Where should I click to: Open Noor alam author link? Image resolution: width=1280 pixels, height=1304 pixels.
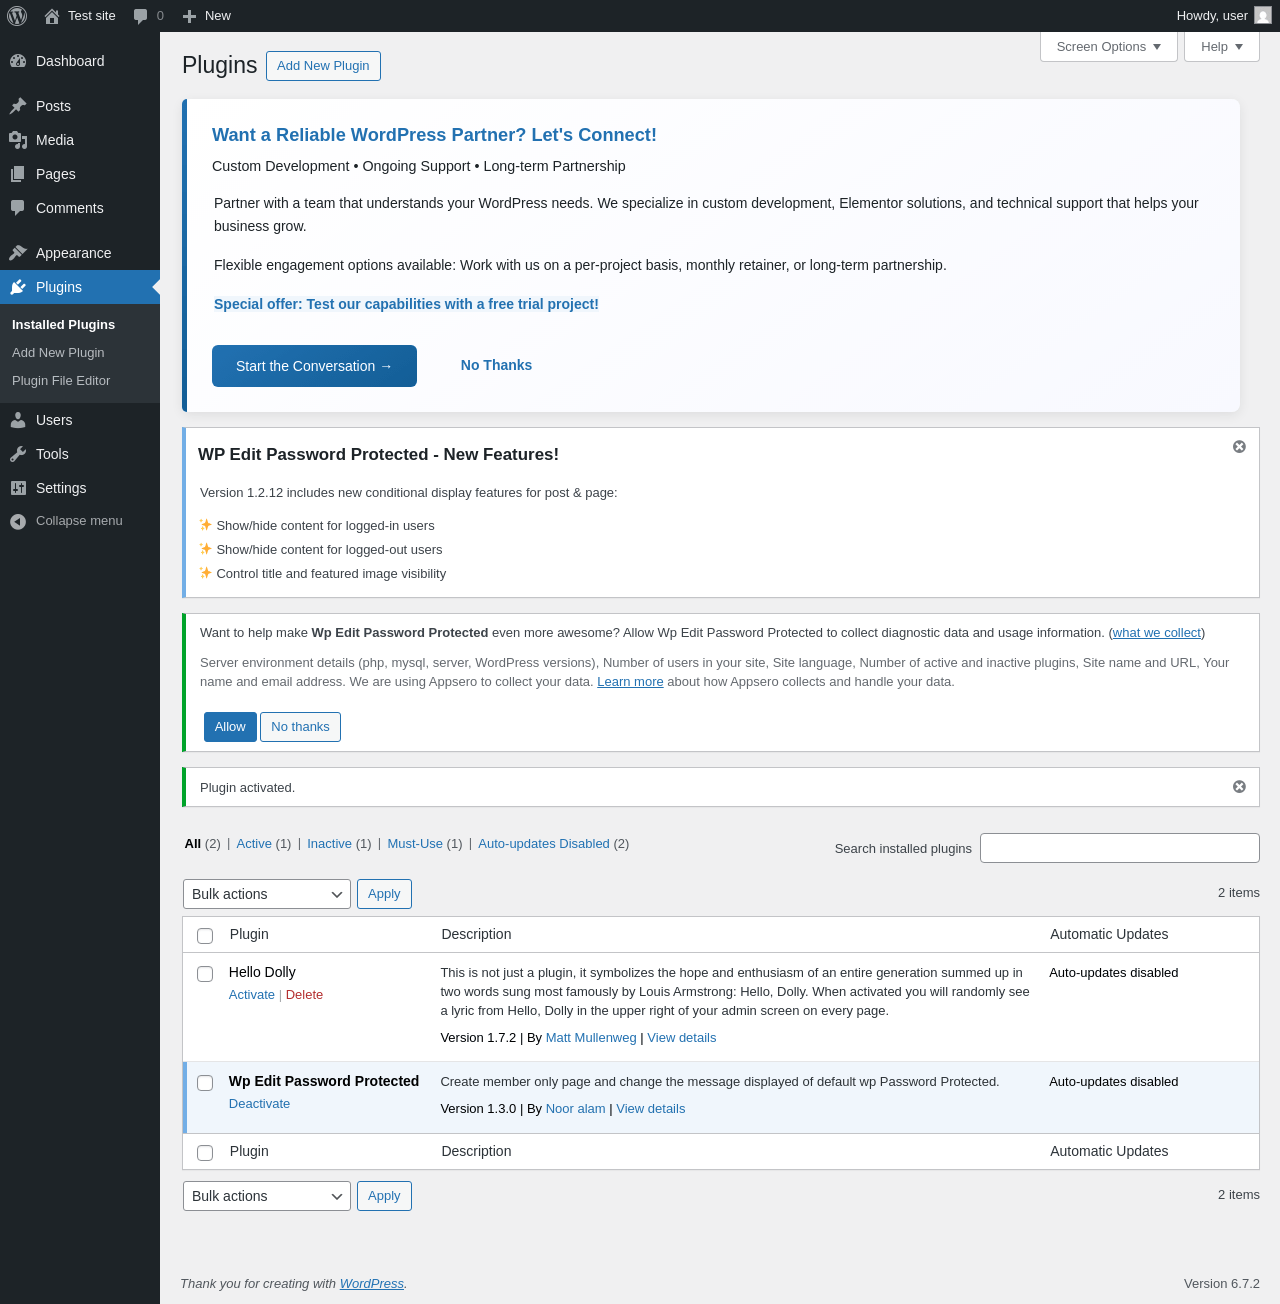576,1109
